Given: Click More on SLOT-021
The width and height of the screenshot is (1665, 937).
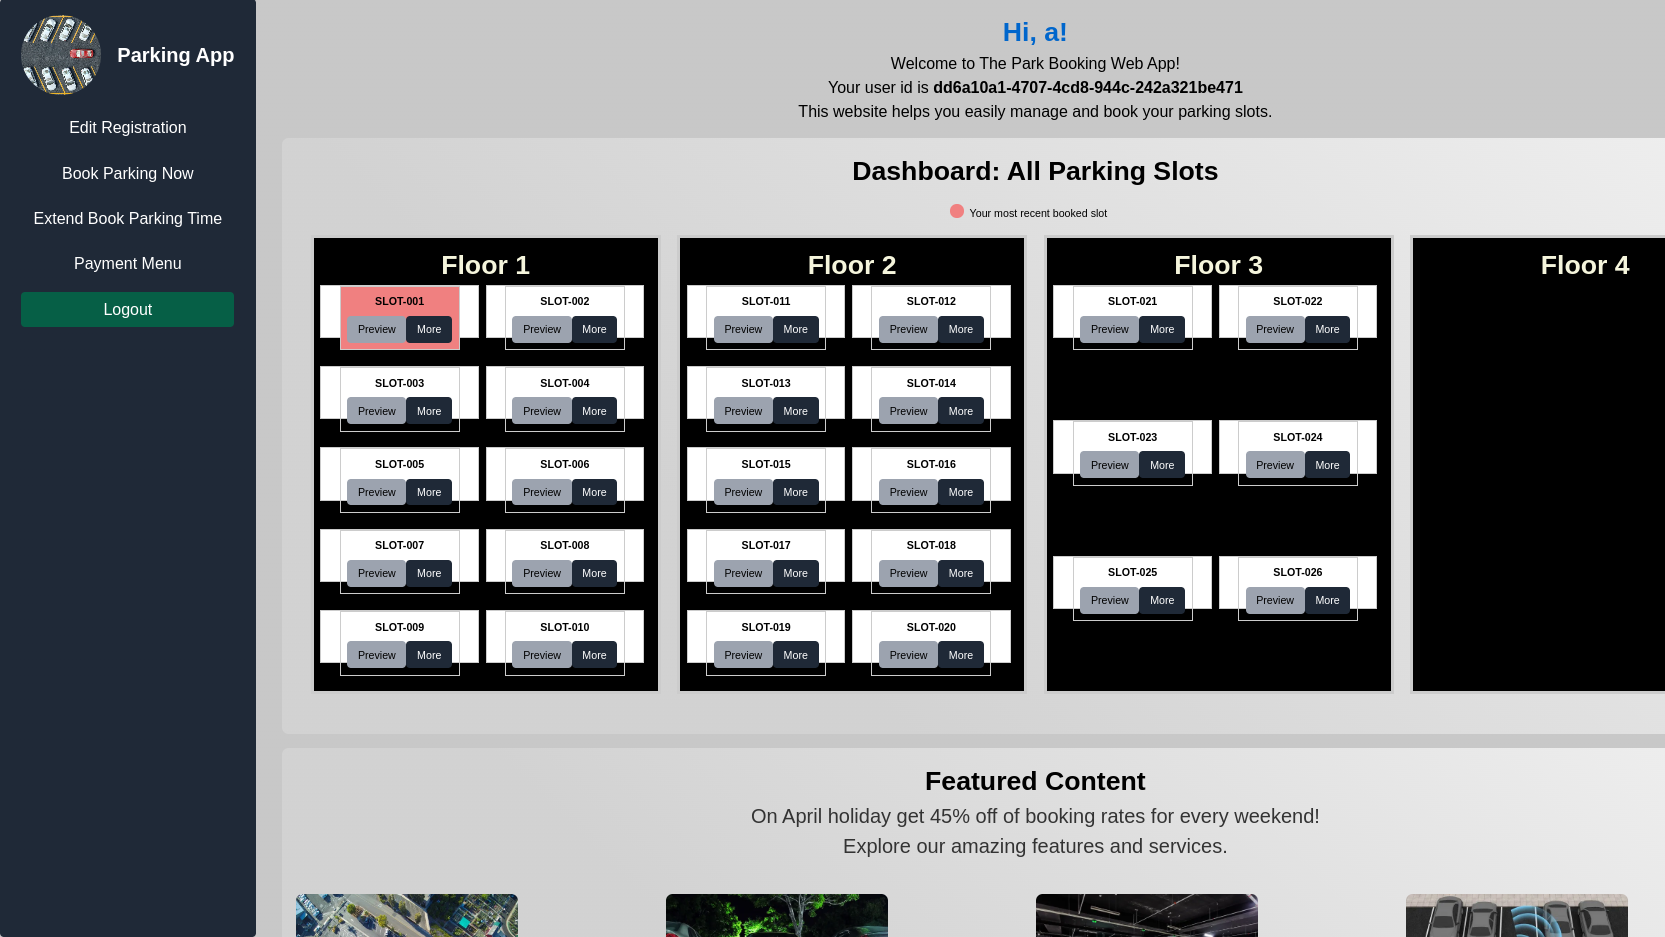Looking at the screenshot, I should click(1162, 330).
